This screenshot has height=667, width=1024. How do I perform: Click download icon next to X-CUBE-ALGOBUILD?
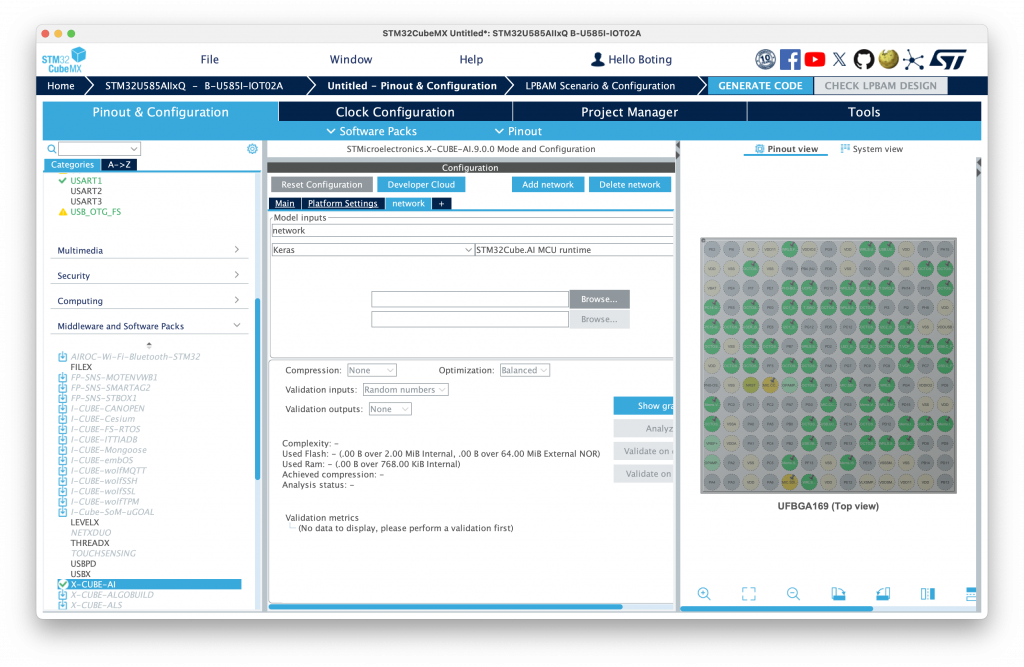coord(63,595)
